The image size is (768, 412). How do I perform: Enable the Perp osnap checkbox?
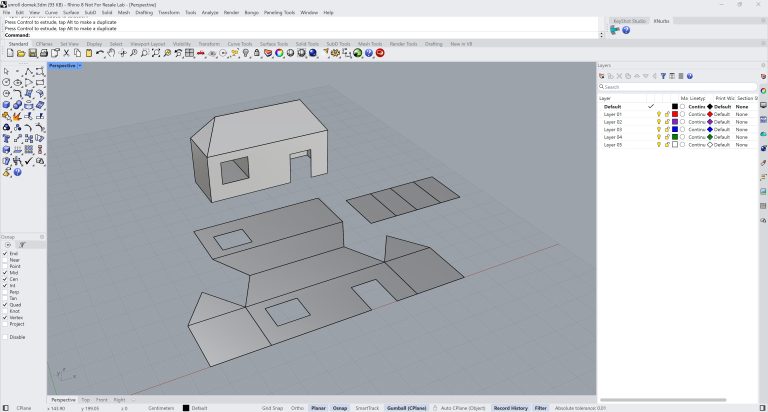click(x=5, y=292)
